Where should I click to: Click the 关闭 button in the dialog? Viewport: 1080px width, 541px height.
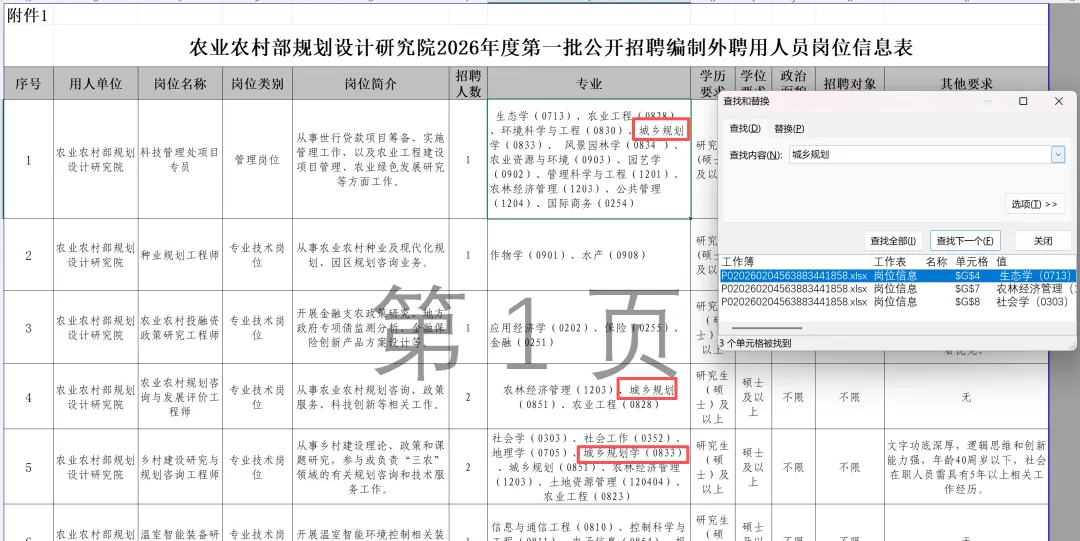click(1043, 241)
